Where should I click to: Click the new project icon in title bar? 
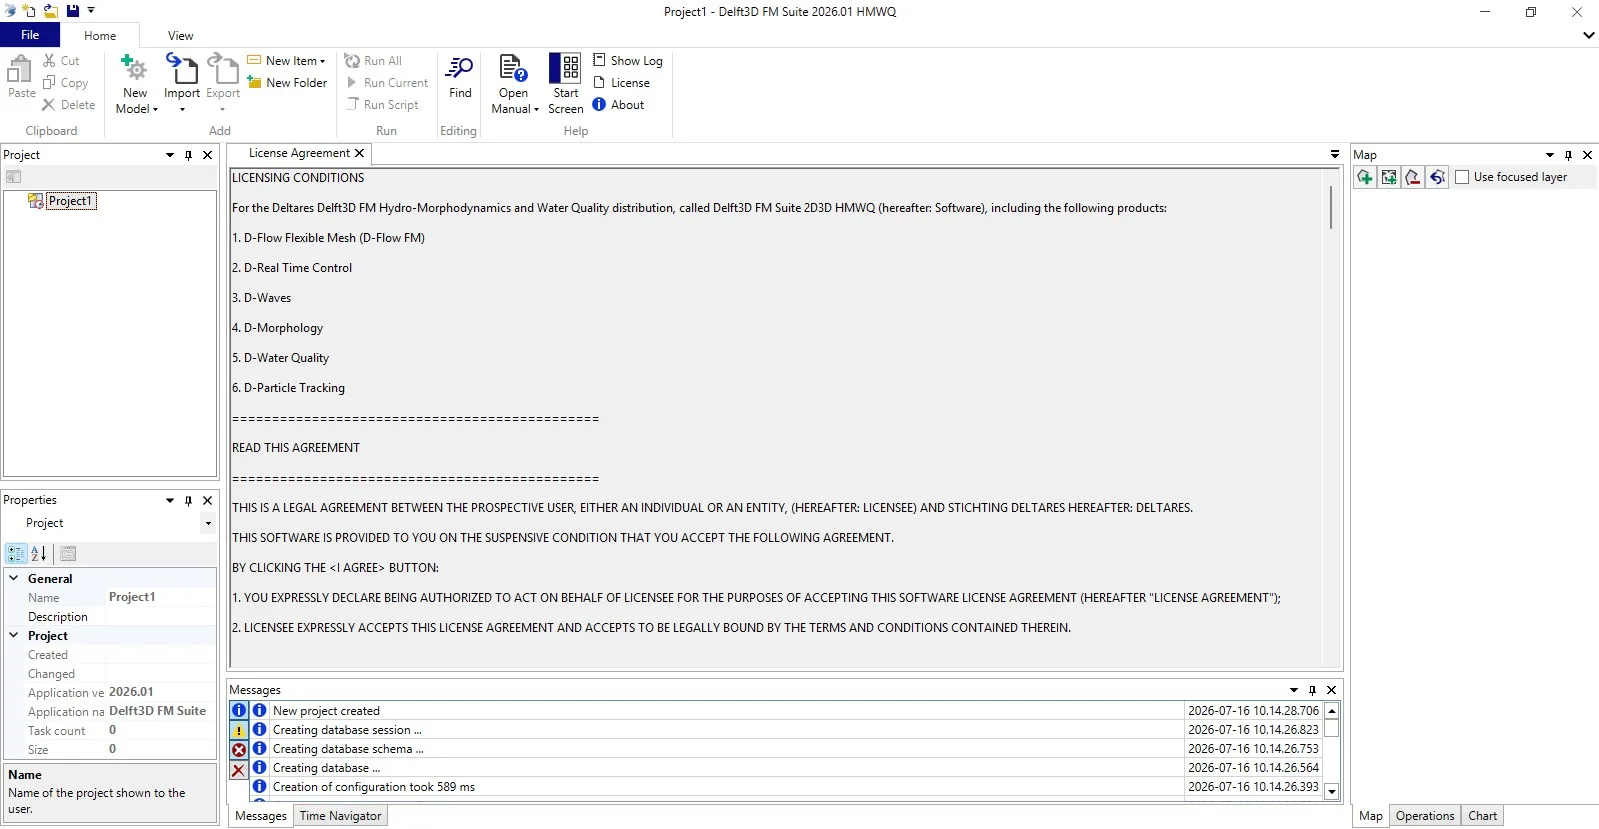(x=28, y=11)
